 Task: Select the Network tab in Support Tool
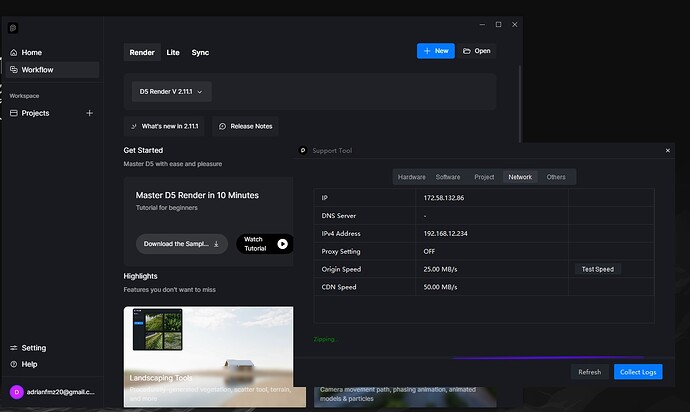[520, 177]
